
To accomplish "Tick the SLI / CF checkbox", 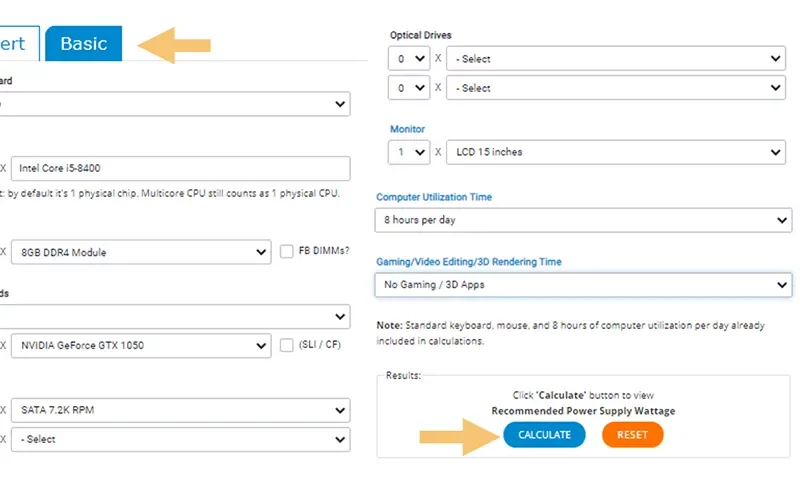I will [x=287, y=345].
